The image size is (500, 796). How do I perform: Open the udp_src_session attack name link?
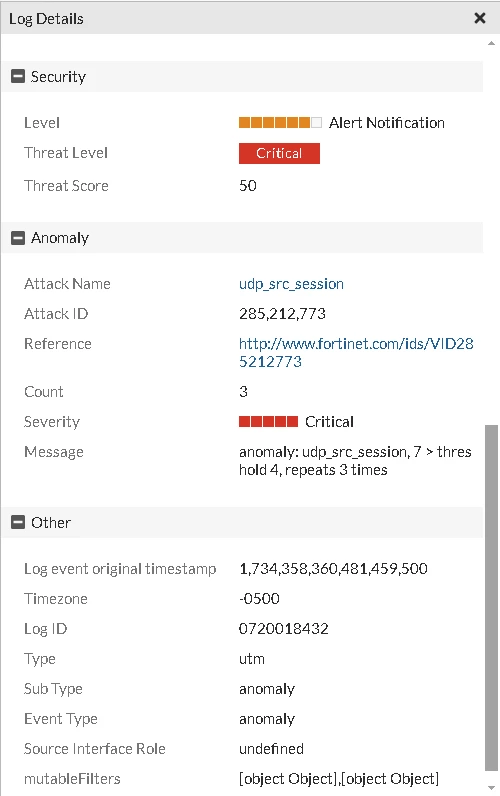[291, 284]
